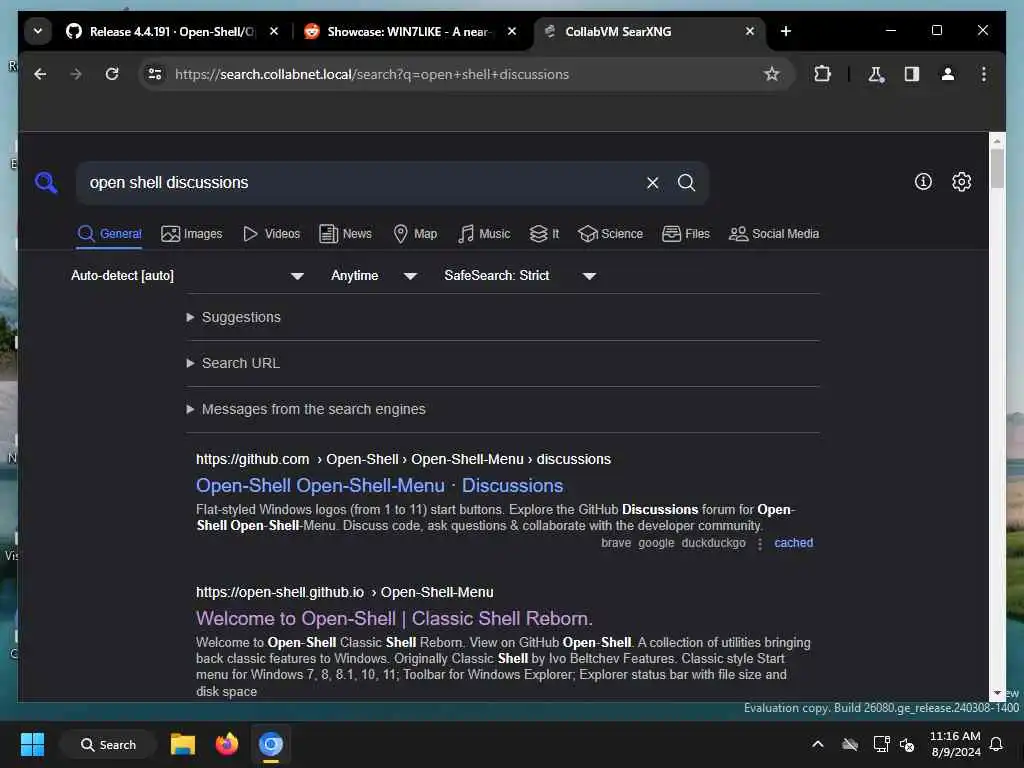This screenshot has height=768, width=1024.
Task: Open muted volume tray icon
Action: click(907, 744)
